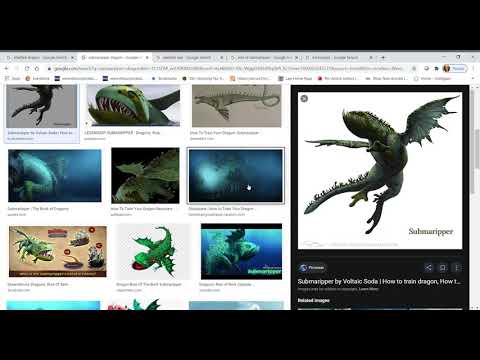Close the image preview panel X
Image resolution: width=480 pixels, height=360 pixels.
click(x=304, y=98)
